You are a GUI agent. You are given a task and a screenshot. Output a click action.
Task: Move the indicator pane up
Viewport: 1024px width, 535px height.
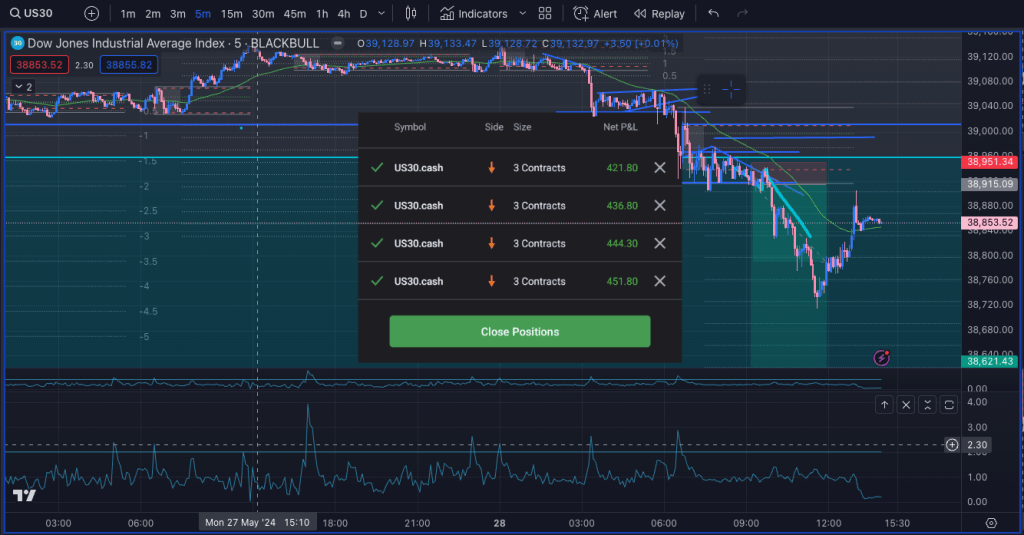pyautogui.click(x=884, y=404)
